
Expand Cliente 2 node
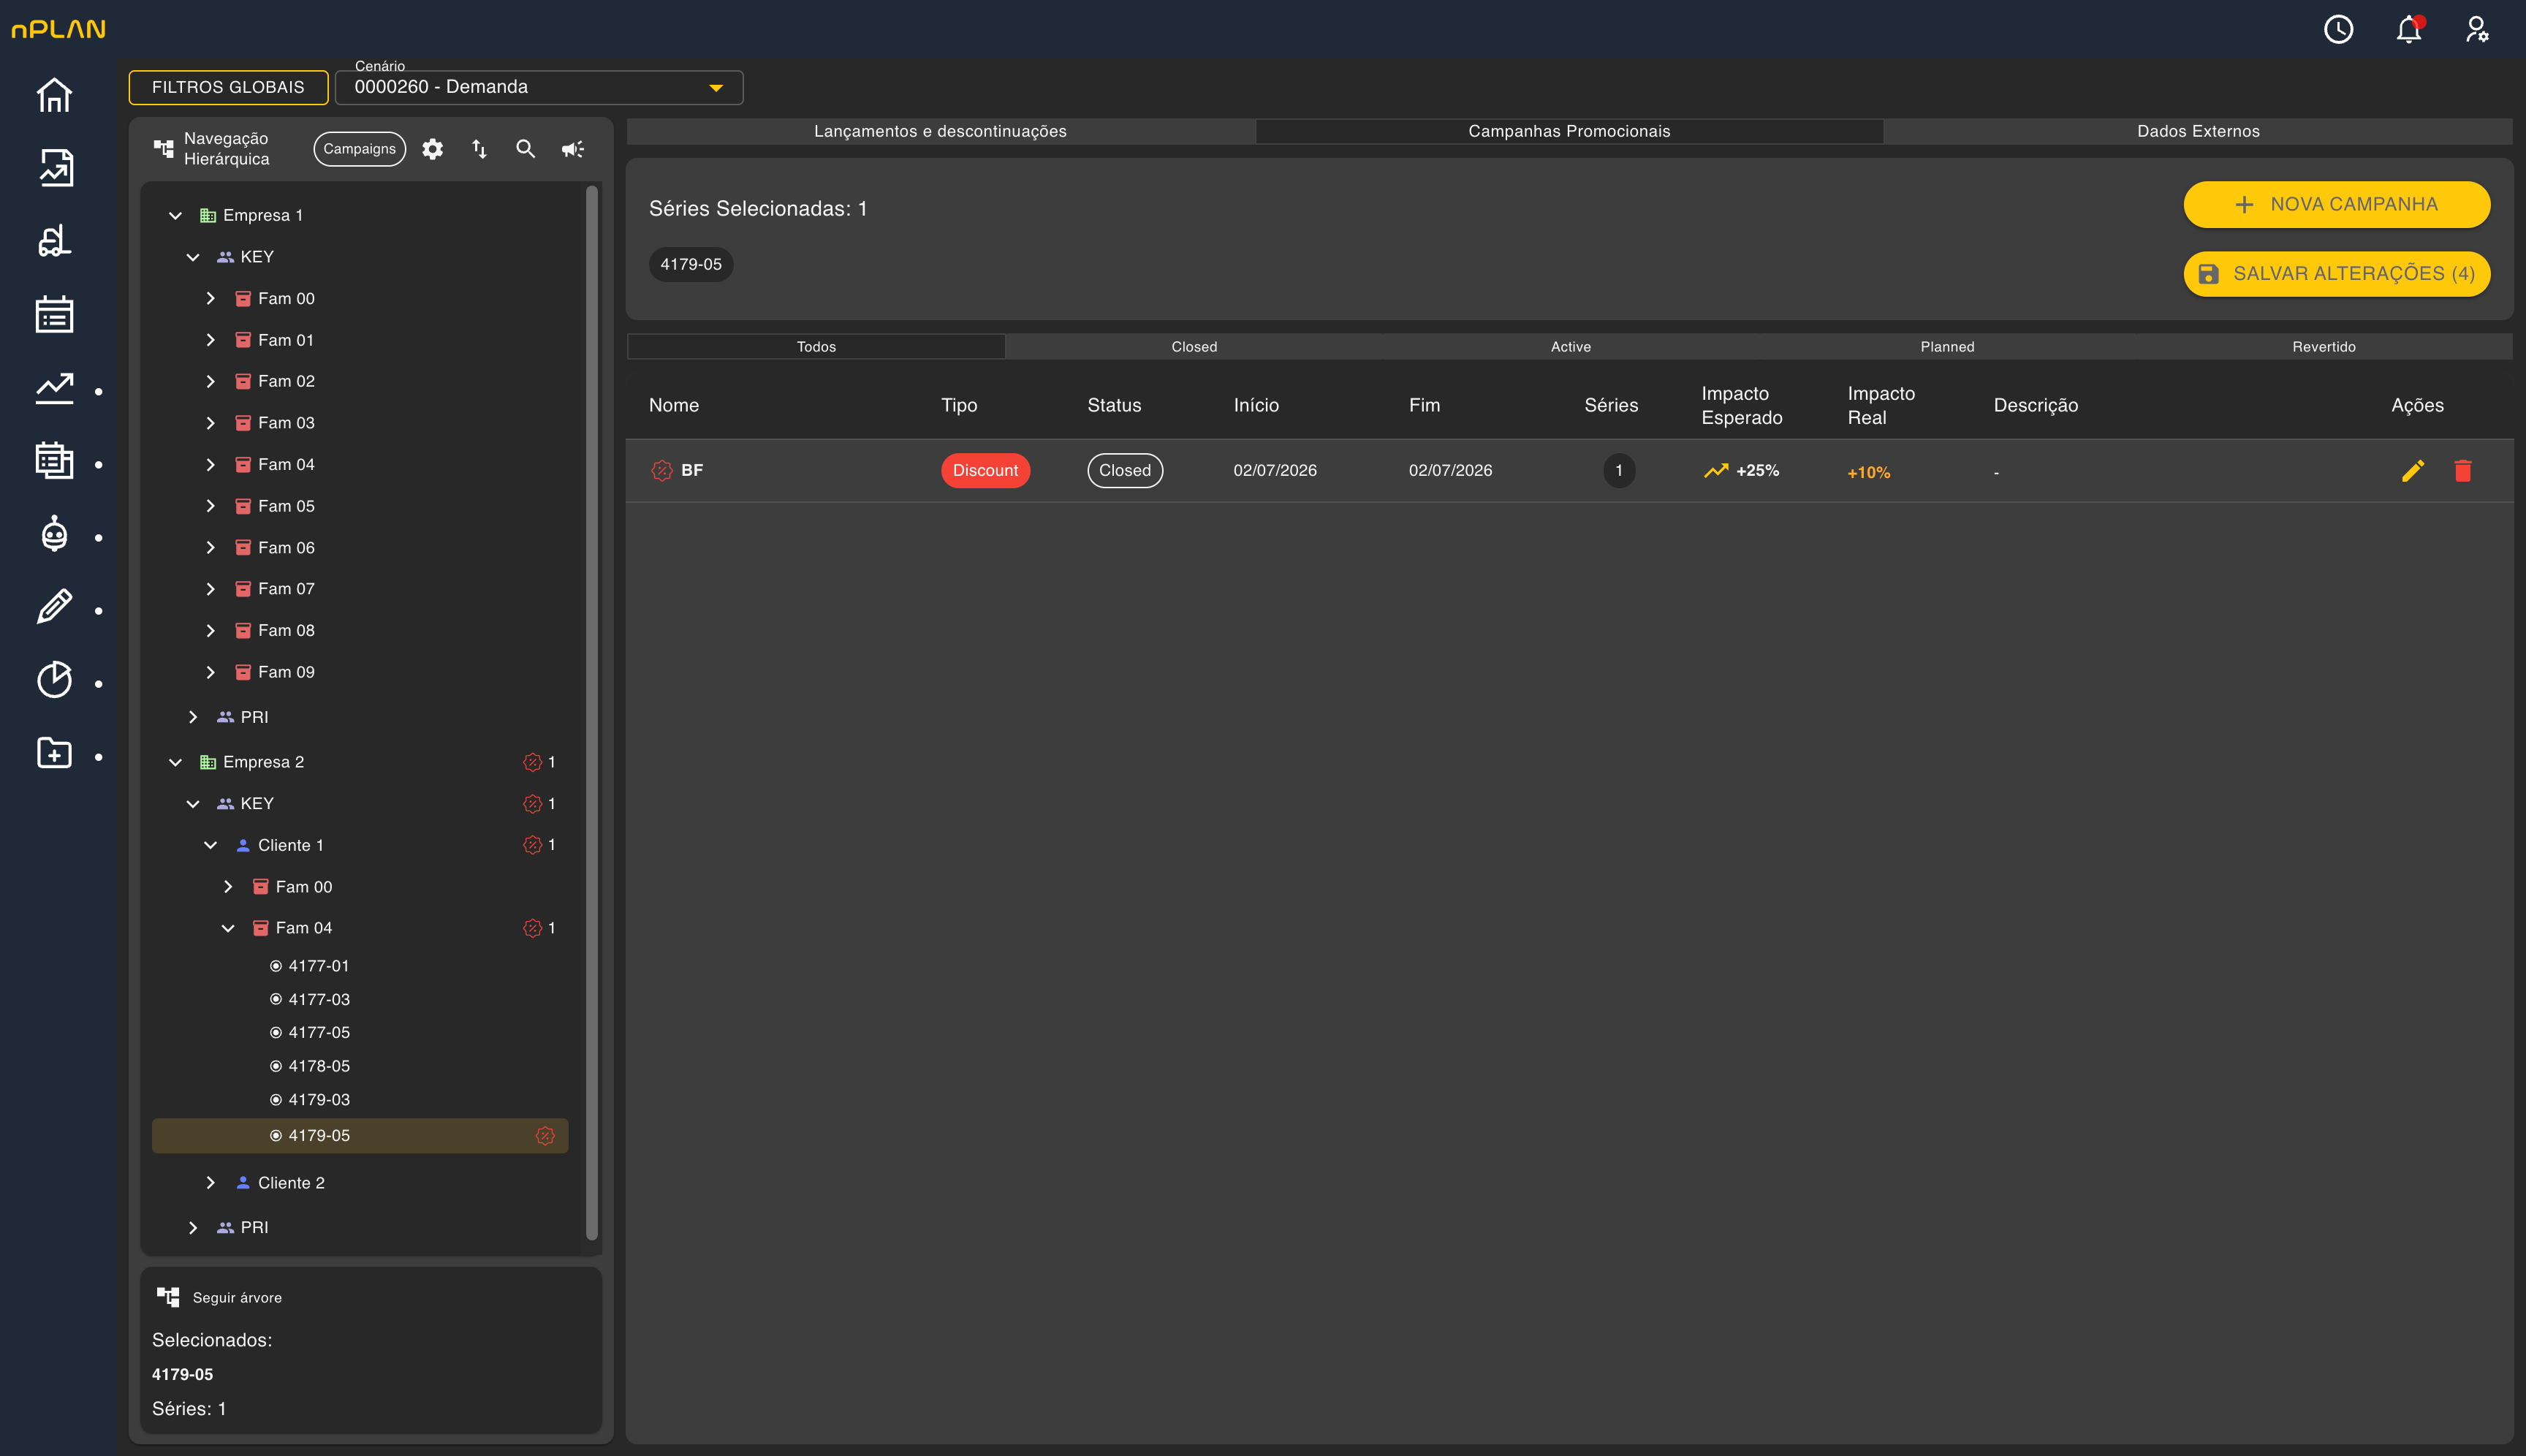(x=210, y=1183)
